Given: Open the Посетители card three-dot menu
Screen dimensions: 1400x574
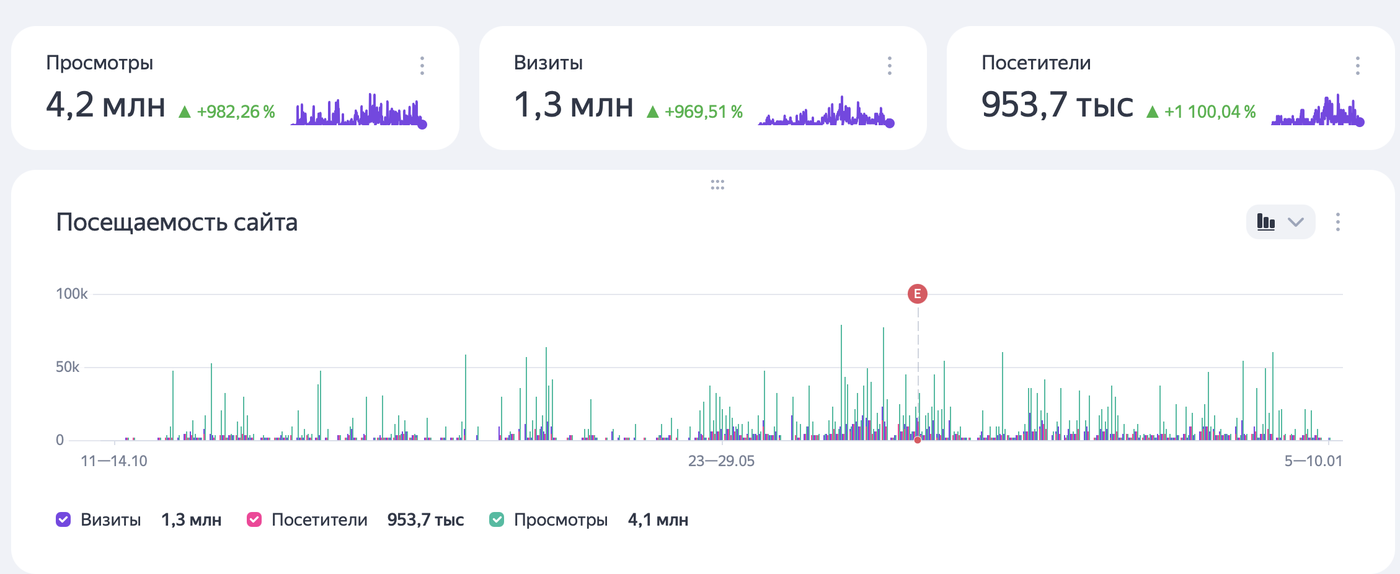Looking at the screenshot, I should [1357, 66].
